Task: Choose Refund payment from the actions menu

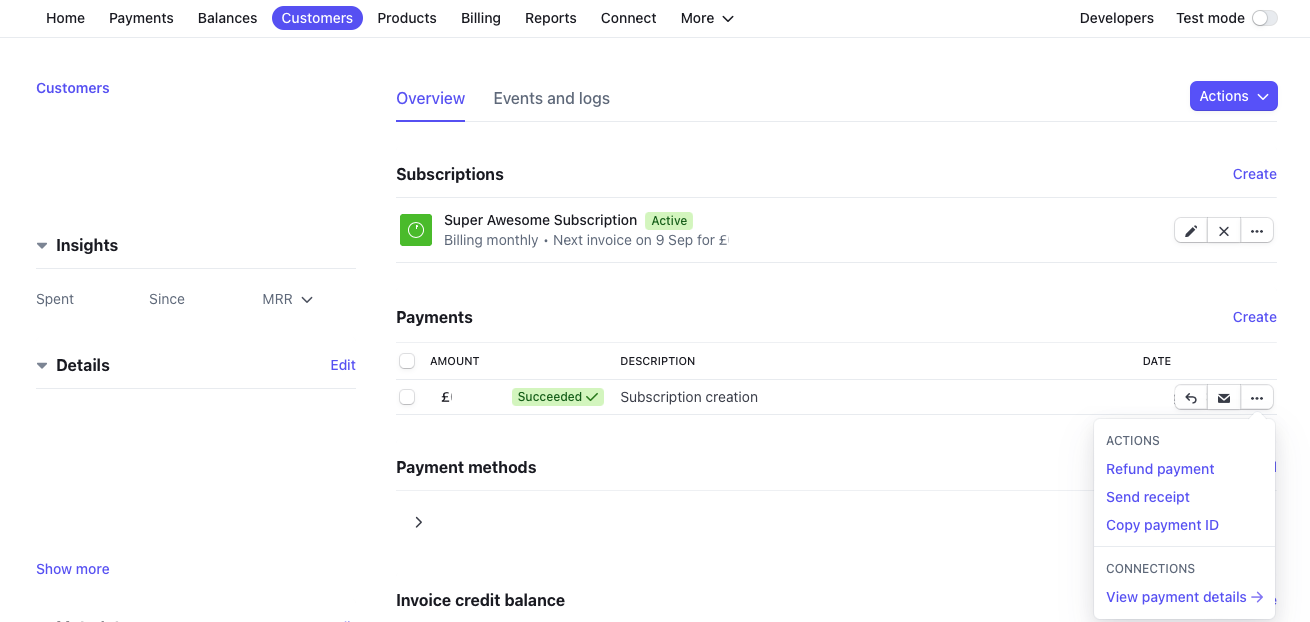Action: click(1159, 469)
